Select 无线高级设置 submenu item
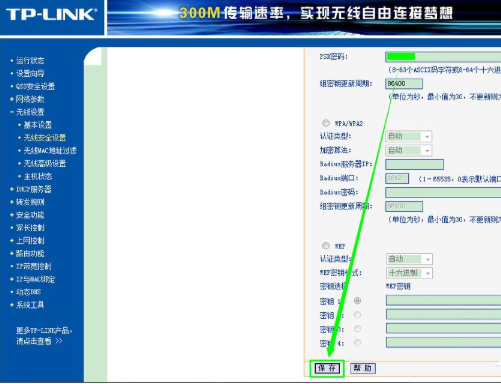The image size is (501, 384). [x=45, y=163]
